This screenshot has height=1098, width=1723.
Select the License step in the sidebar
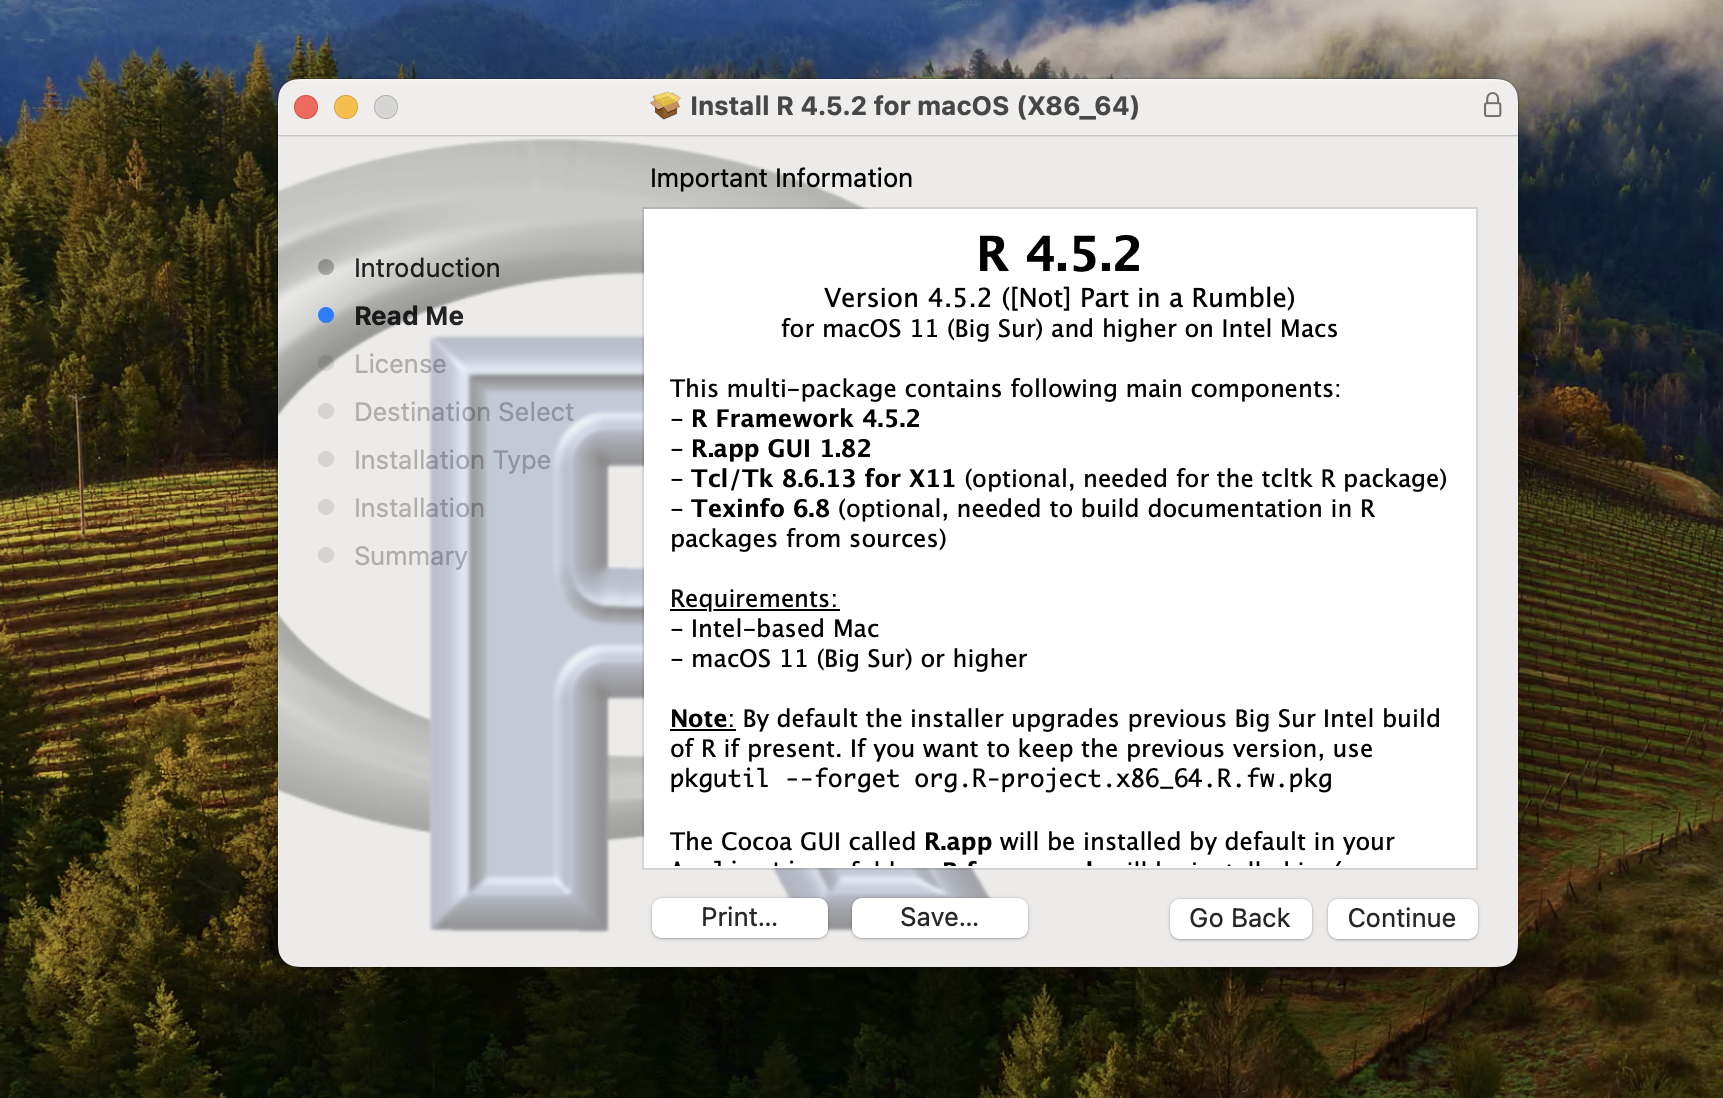[399, 364]
